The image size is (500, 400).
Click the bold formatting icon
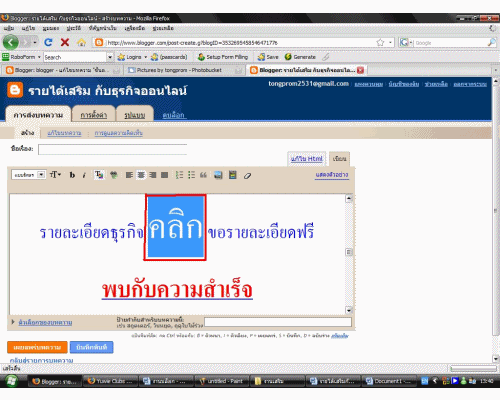point(72,175)
